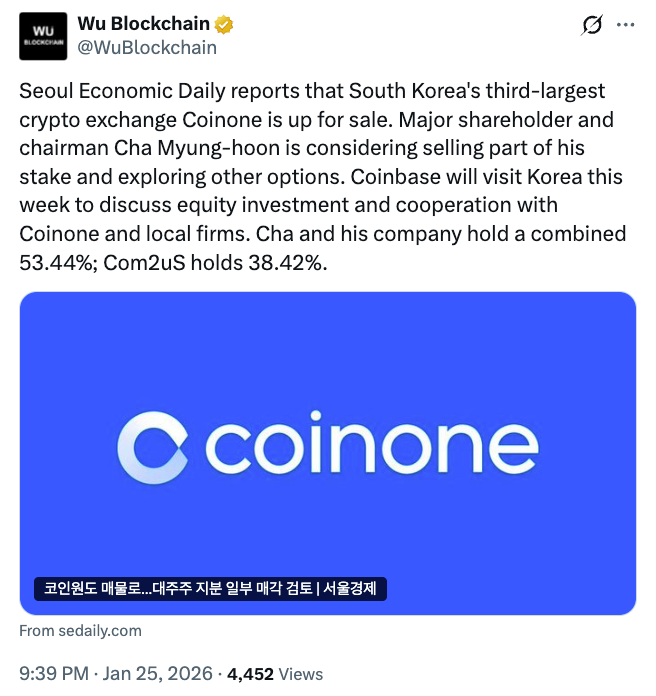Image resolution: width=656 pixels, height=696 pixels.
Task: Click the Wu Blockchain profile avatar
Action: (43, 36)
